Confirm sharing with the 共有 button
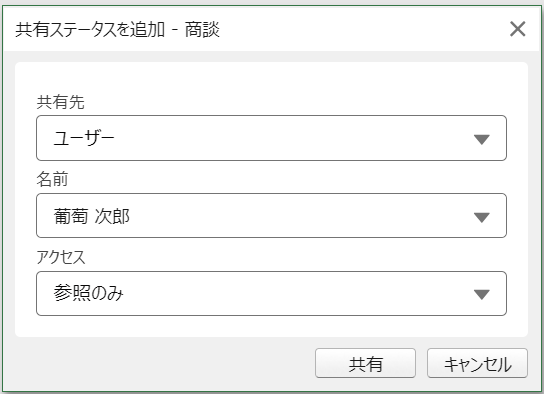This screenshot has height=394, width=544. pos(365,363)
